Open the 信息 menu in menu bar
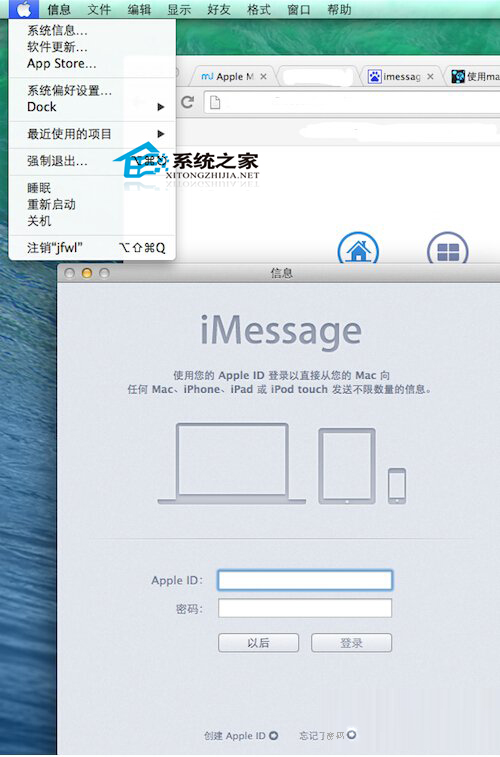 (59, 9)
